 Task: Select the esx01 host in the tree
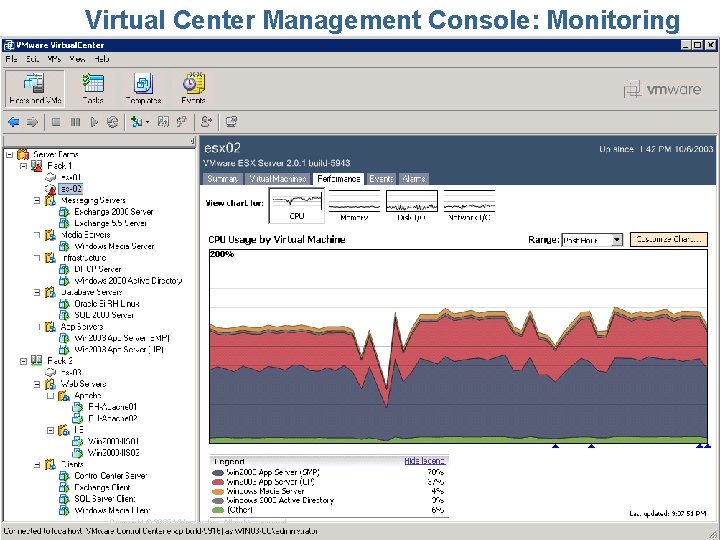(71, 177)
